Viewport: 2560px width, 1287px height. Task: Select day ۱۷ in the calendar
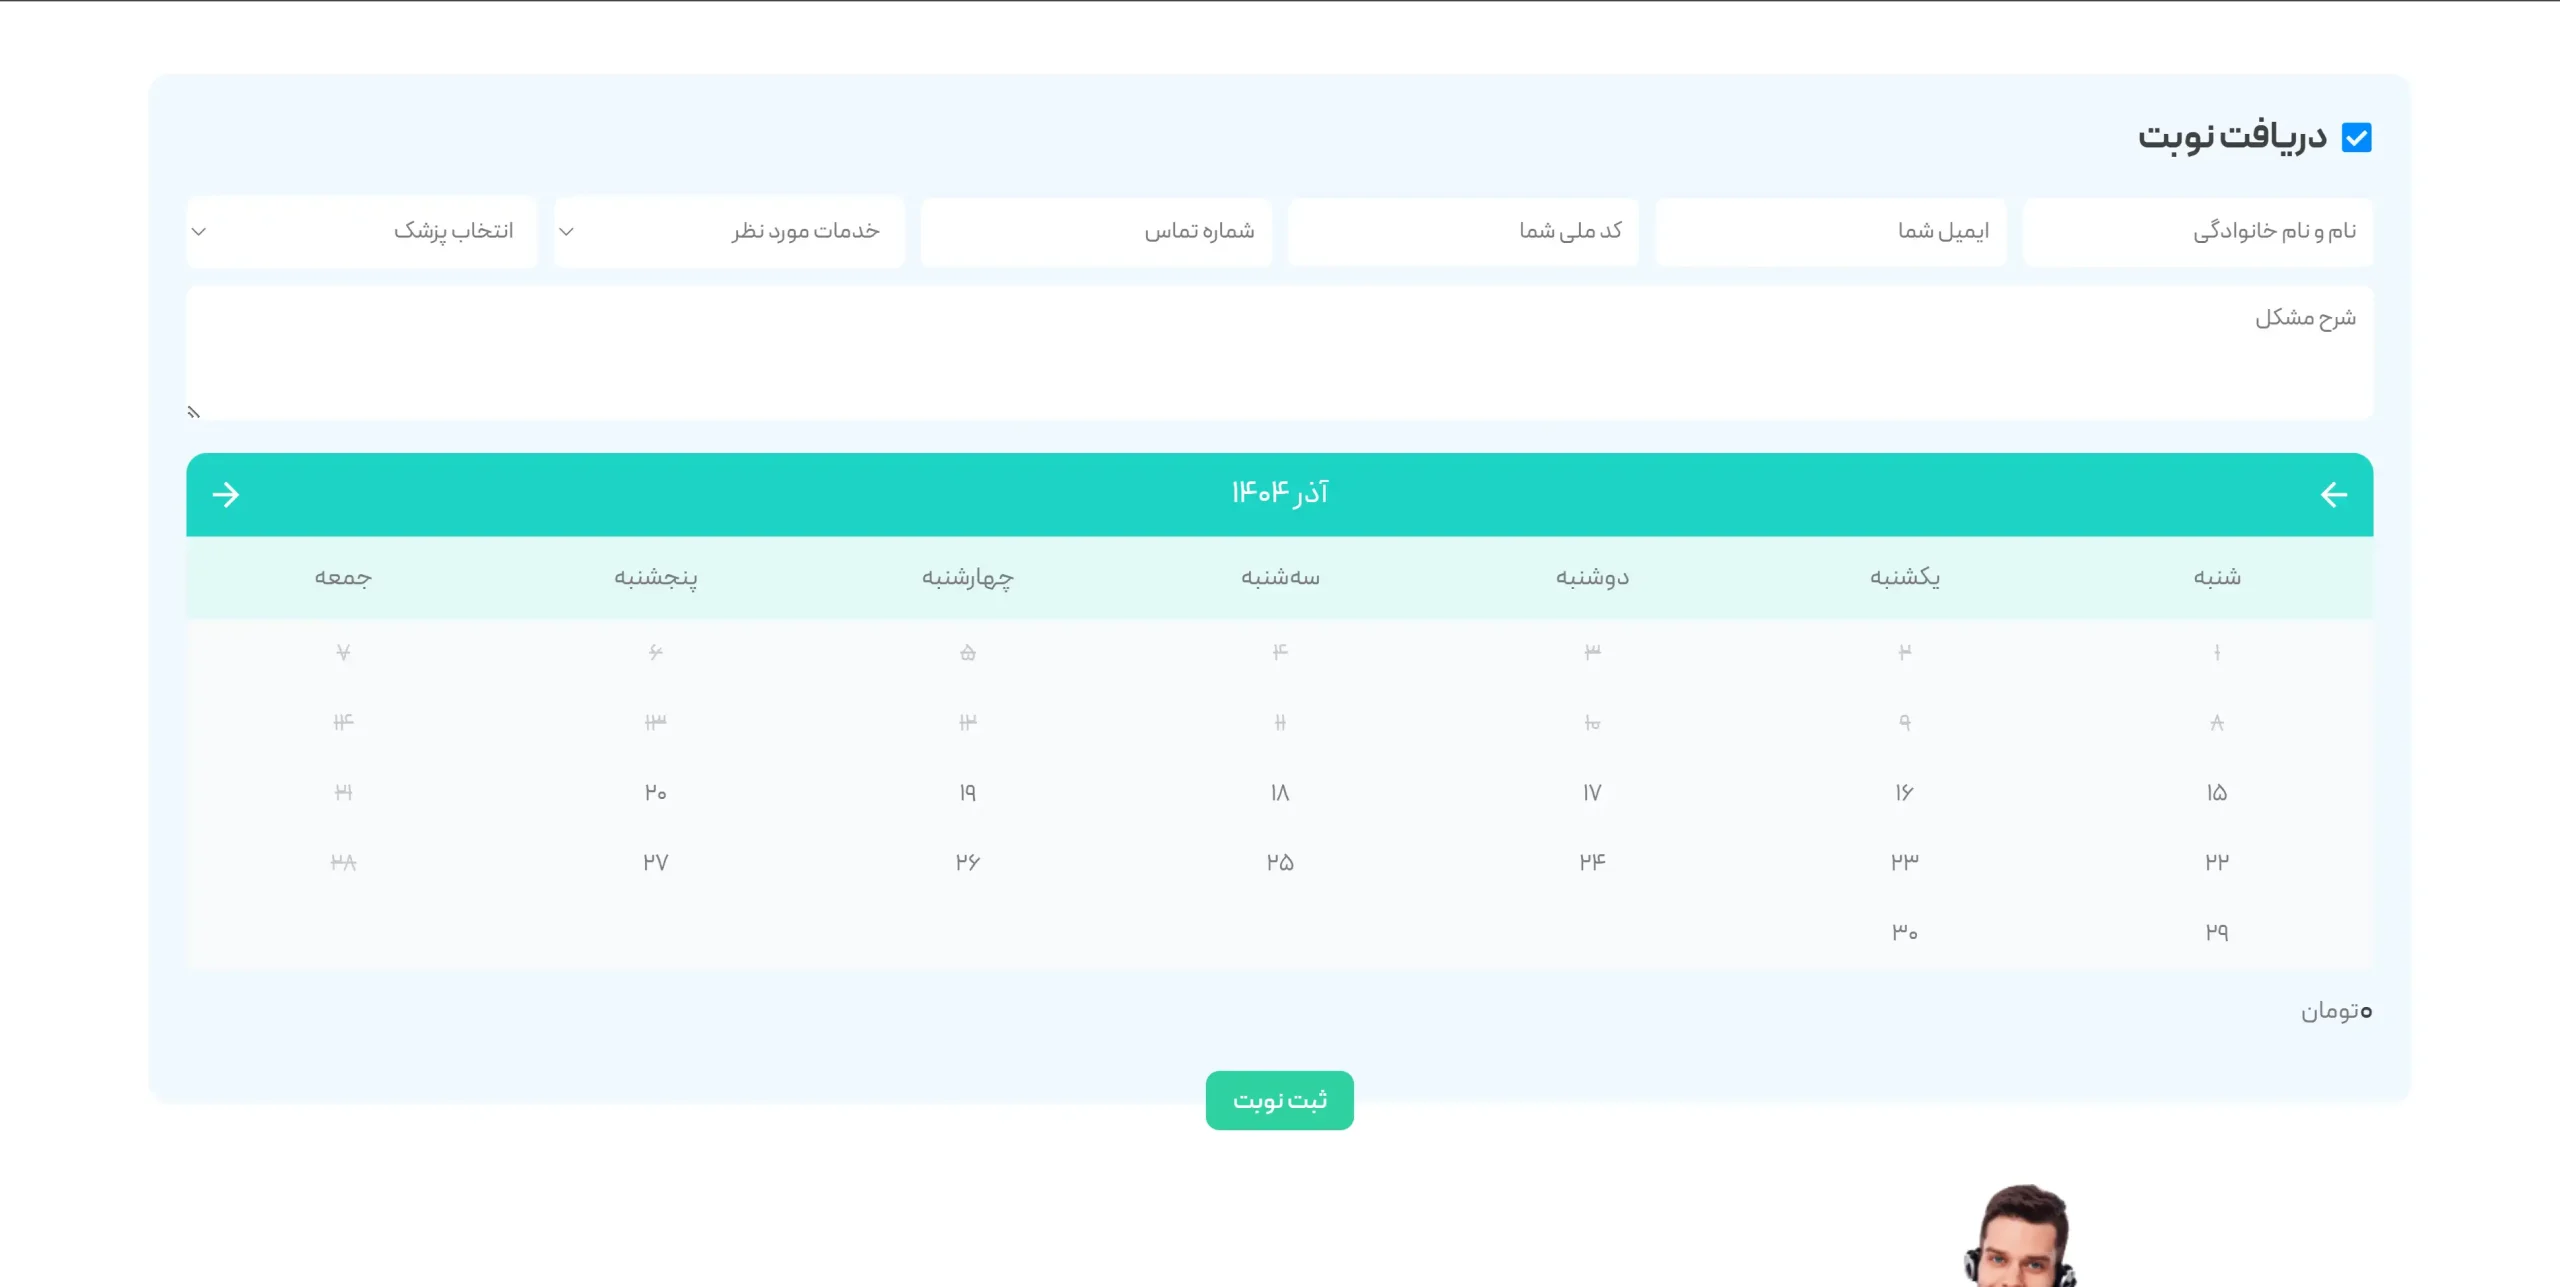click(x=1592, y=792)
